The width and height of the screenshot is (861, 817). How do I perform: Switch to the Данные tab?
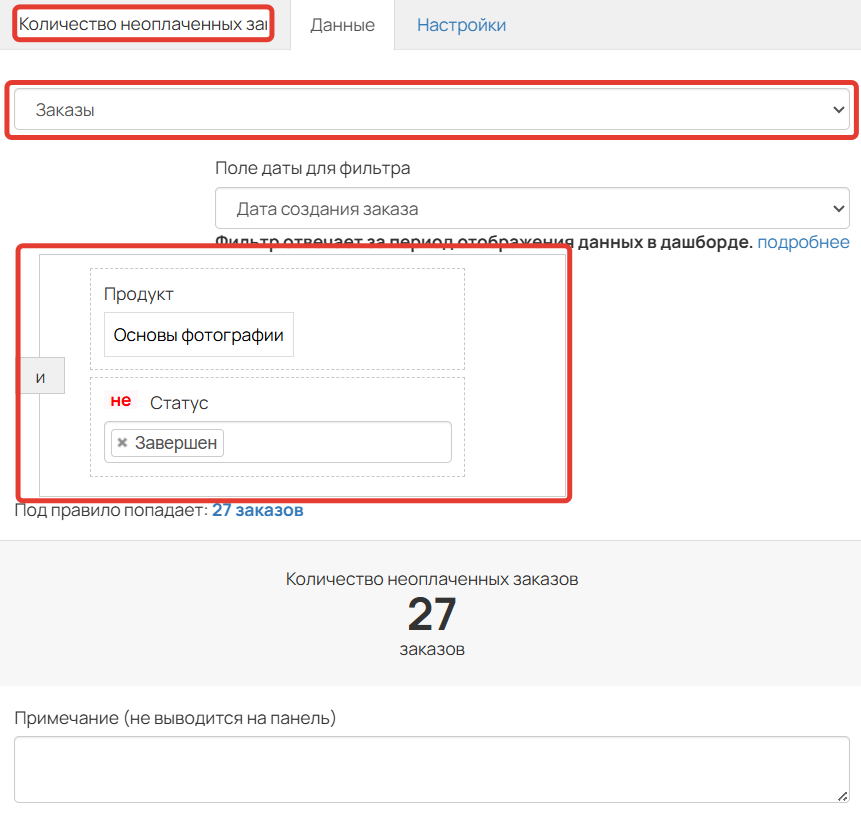pyautogui.click(x=342, y=25)
